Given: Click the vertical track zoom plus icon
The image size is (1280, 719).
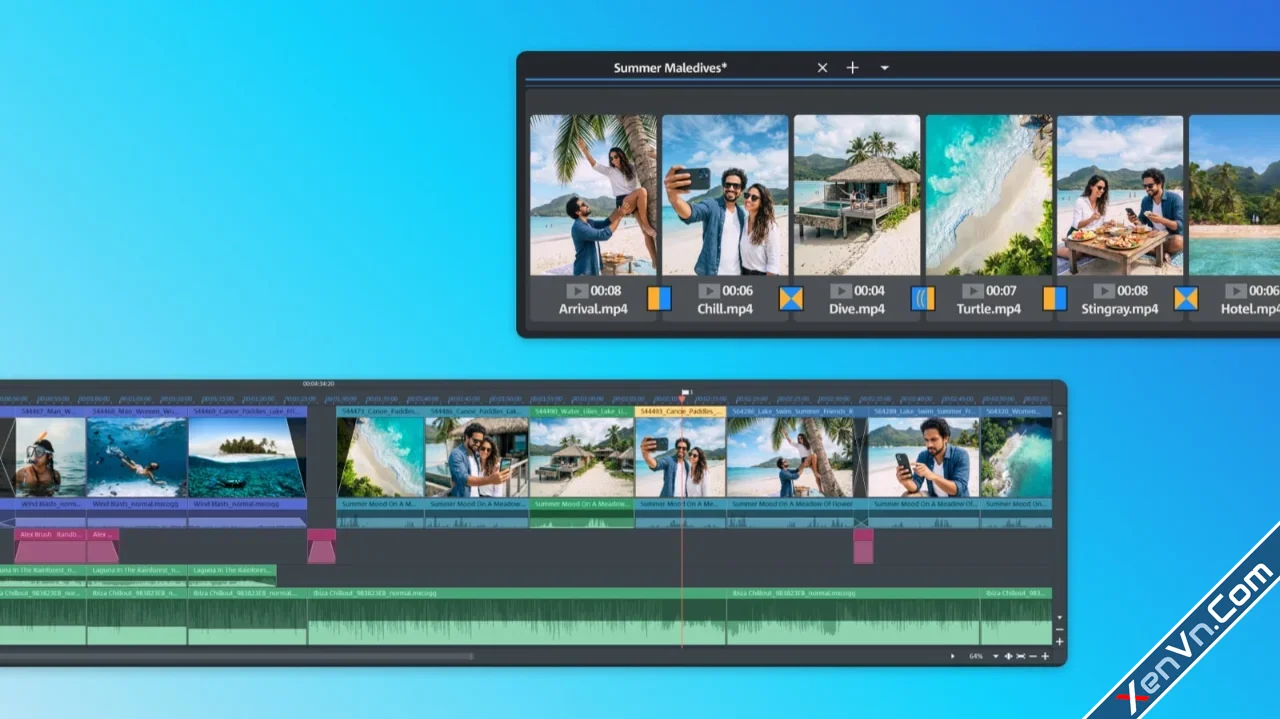Looking at the screenshot, I should (x=1059, y=641).
